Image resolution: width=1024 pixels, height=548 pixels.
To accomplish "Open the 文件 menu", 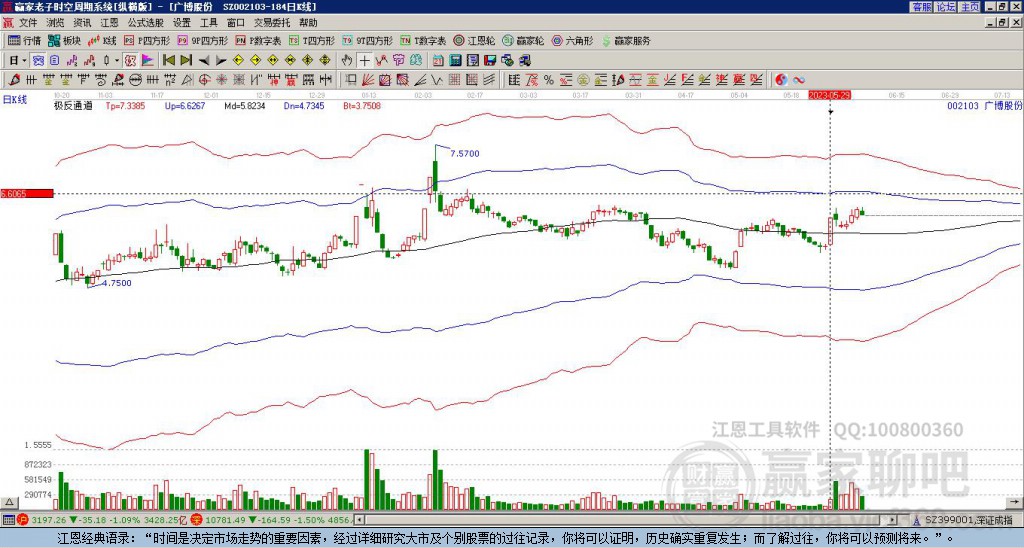I will 28,23.
